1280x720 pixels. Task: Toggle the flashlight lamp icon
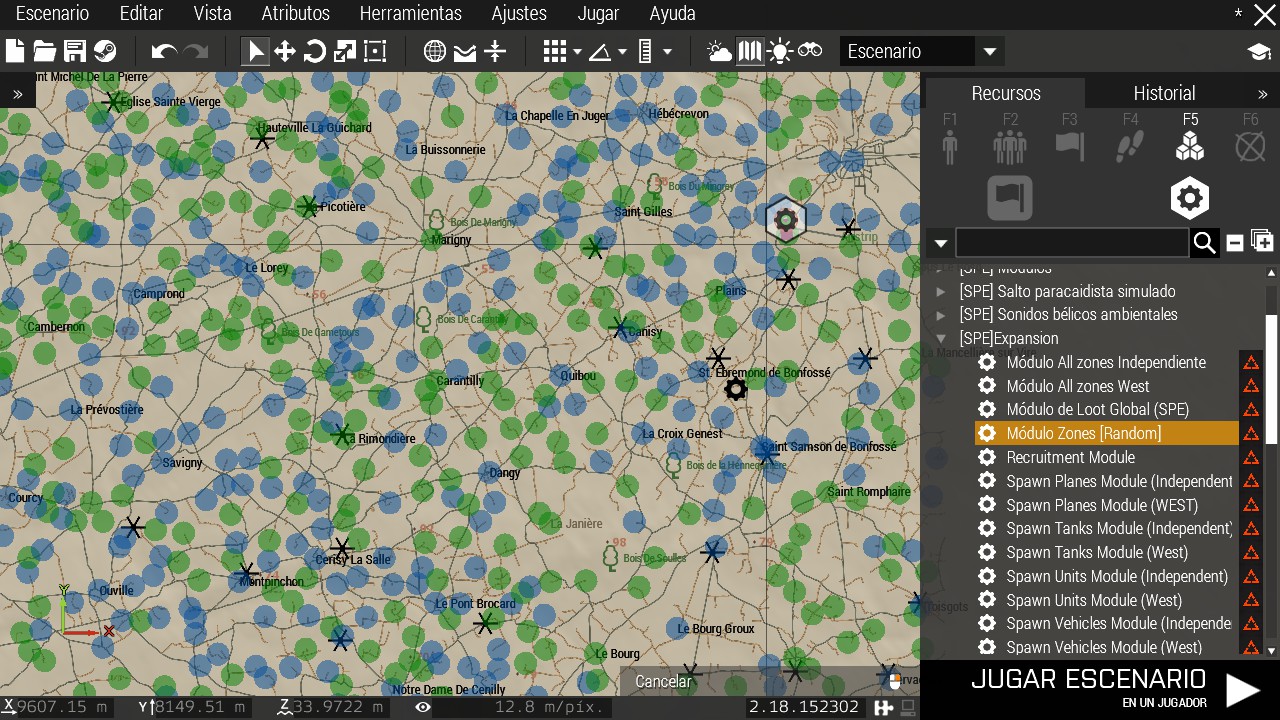tap(780, 51)
